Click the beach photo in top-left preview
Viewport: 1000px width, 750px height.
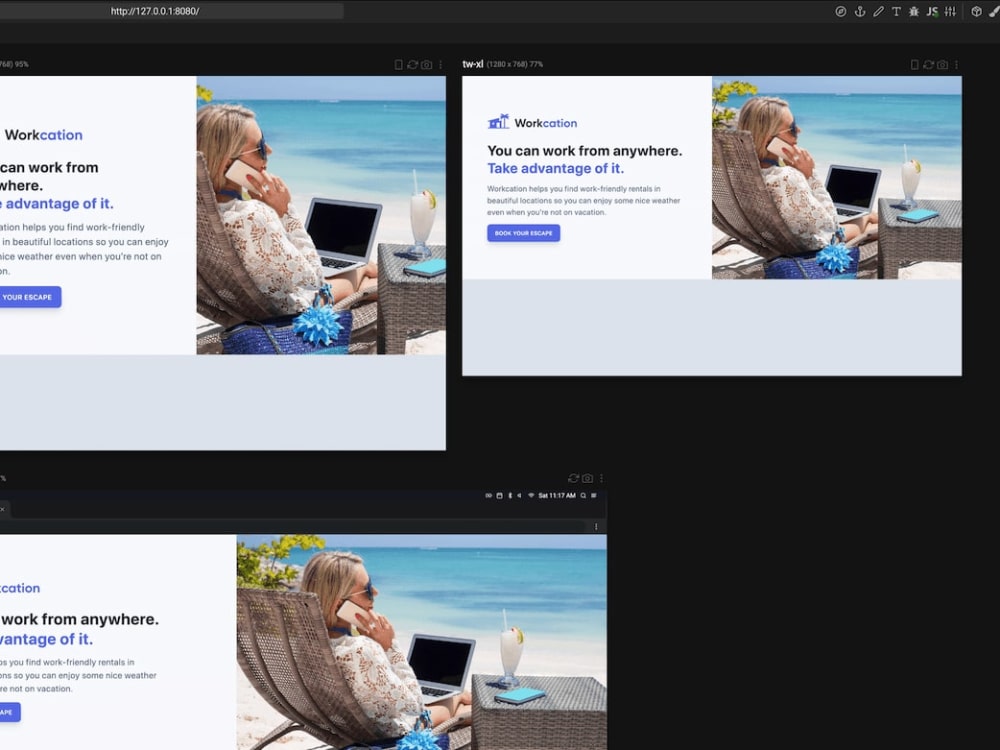click(x=321, y=216)
